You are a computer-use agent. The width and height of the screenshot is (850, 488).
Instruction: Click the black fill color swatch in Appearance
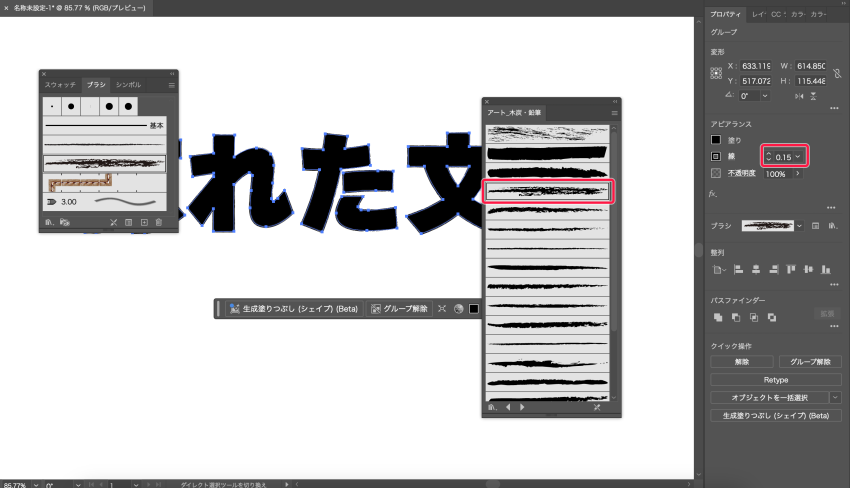716,140
